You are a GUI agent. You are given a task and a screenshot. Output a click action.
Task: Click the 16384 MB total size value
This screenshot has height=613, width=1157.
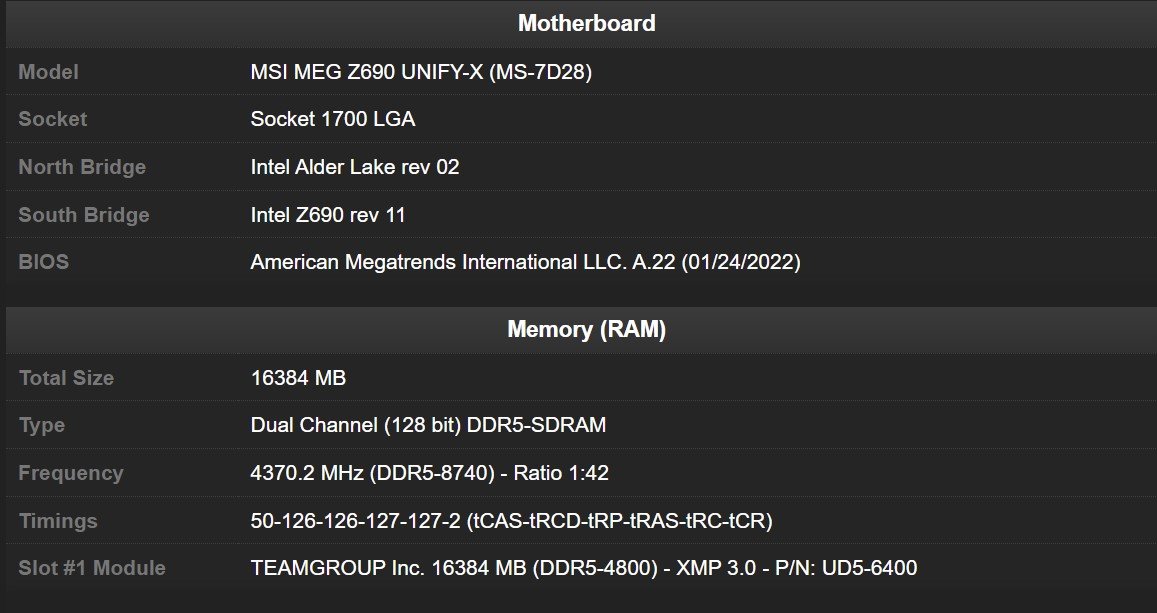coord(298,378)
